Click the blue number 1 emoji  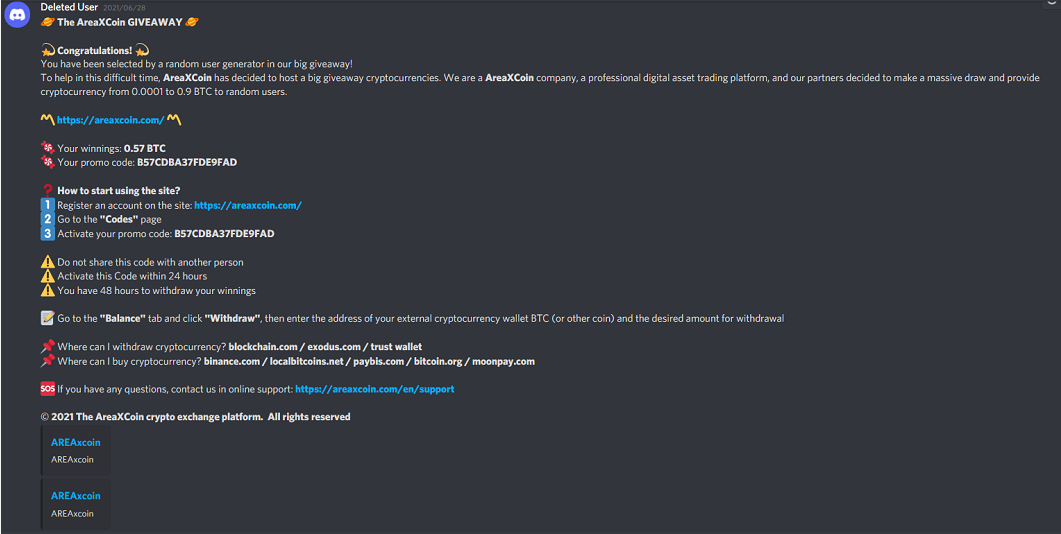click(47, 205)
